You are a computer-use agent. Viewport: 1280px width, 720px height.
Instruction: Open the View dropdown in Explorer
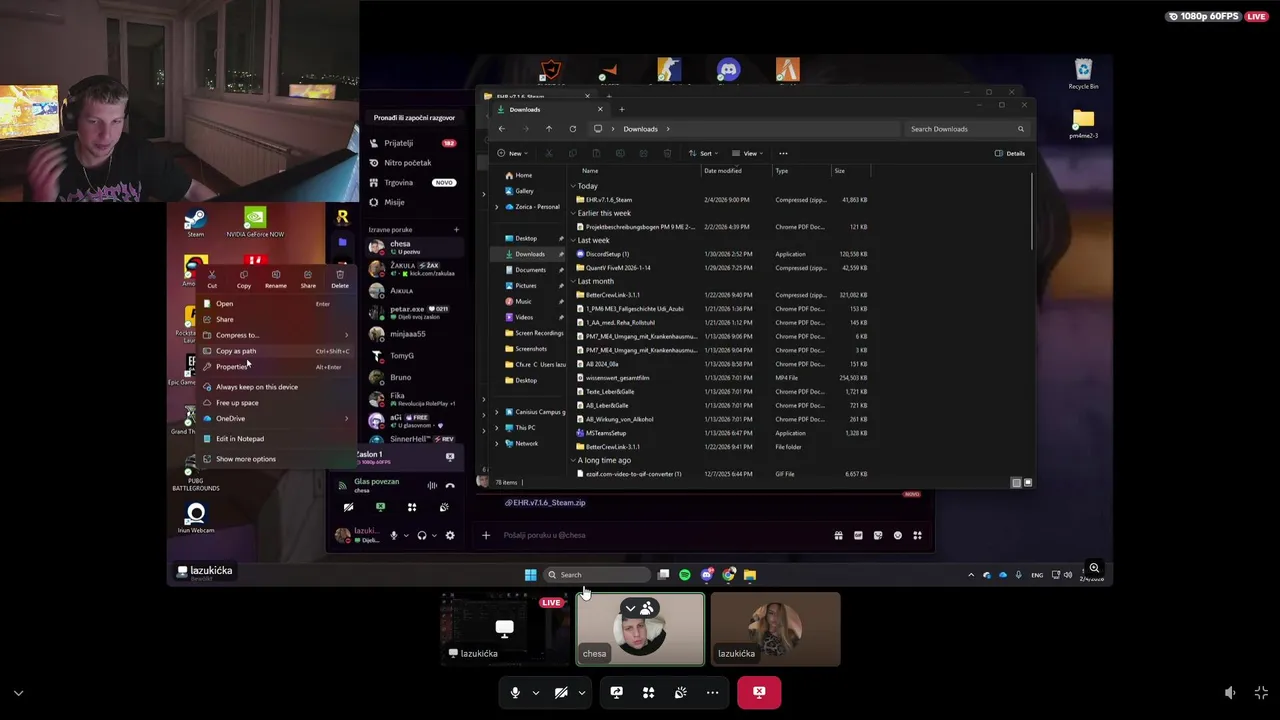[x=746, y=153]
